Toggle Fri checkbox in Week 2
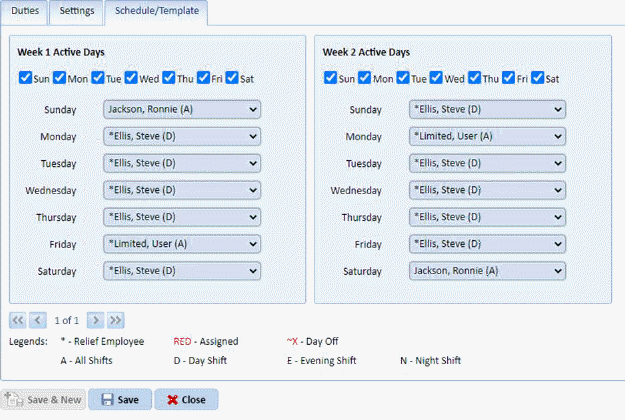This screenshot has height=420, width=625. [510, 78]
